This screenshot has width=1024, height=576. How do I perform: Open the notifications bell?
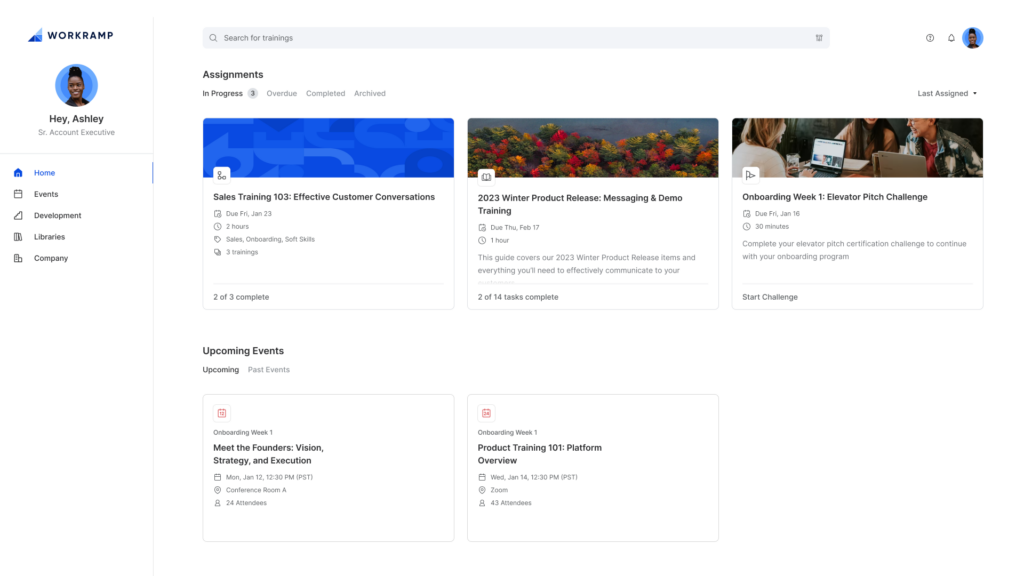(x=952, y=38)
